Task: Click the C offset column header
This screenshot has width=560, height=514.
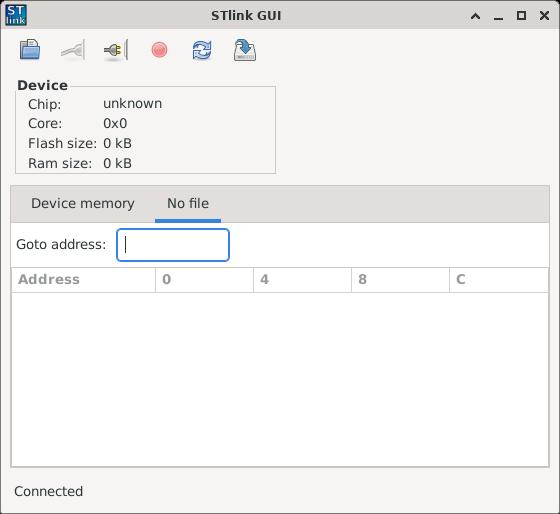Action: 499,280
